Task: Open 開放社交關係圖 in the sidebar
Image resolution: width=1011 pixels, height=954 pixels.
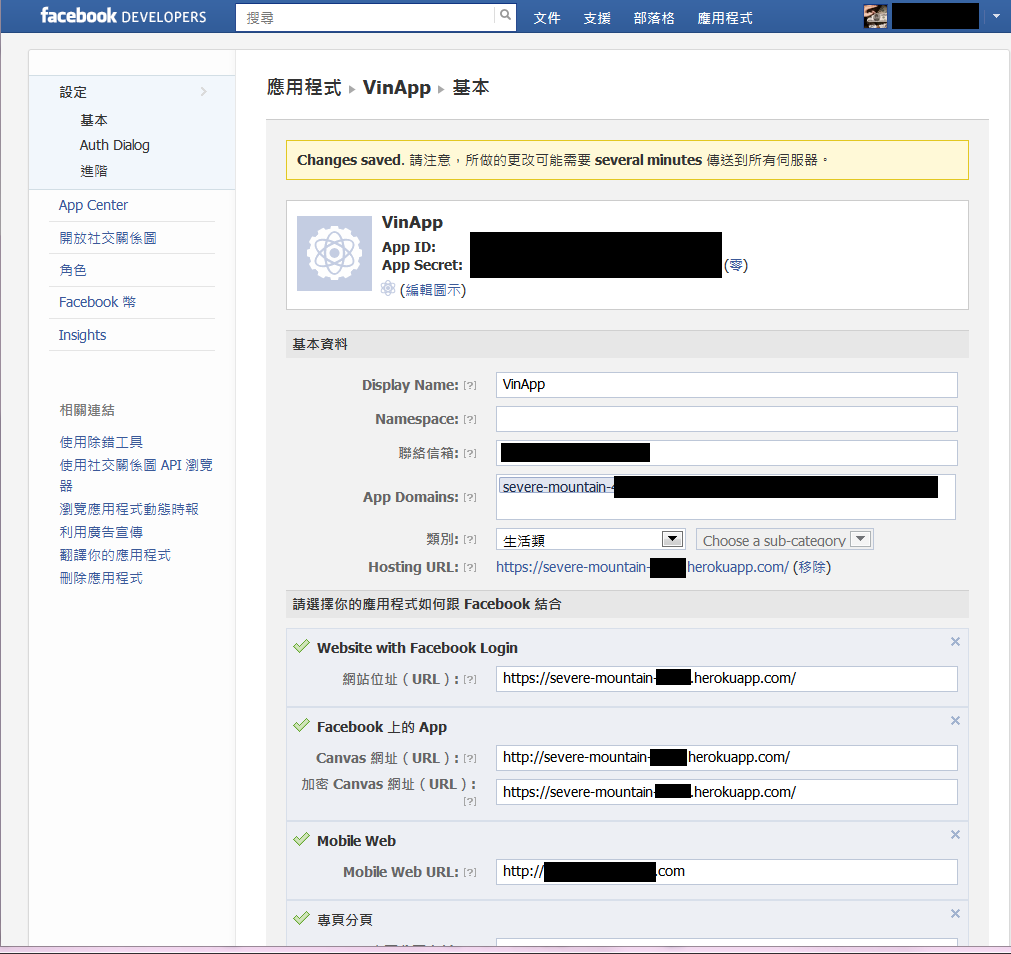Action: 108,238
